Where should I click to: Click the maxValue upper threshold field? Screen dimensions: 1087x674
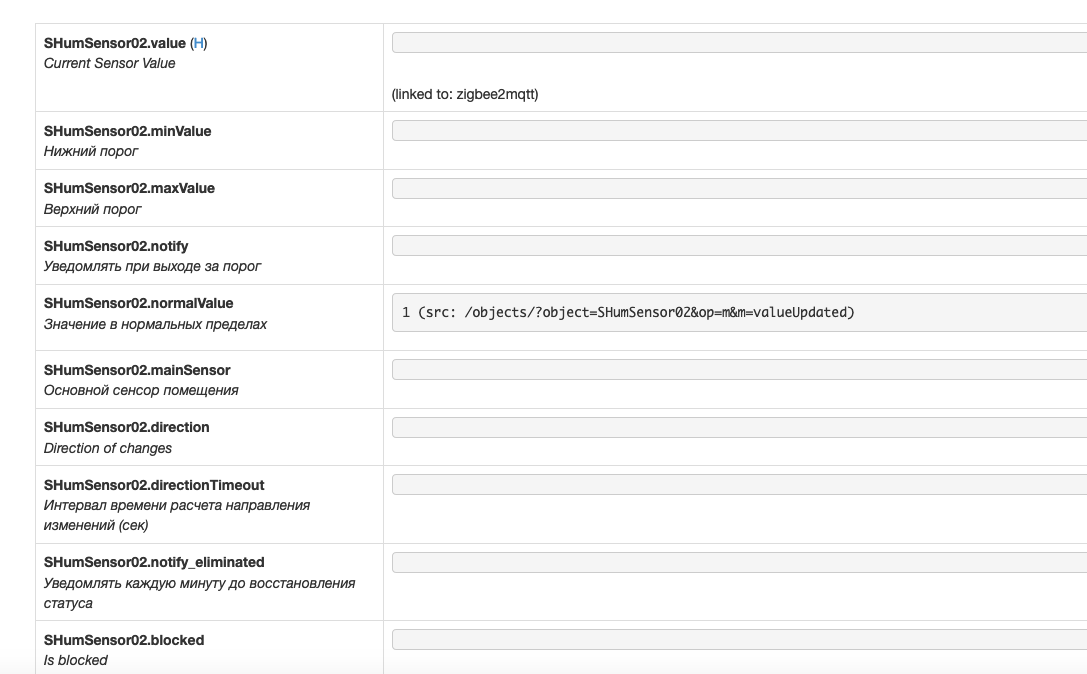pyautogui.click(x=739, y=189)
